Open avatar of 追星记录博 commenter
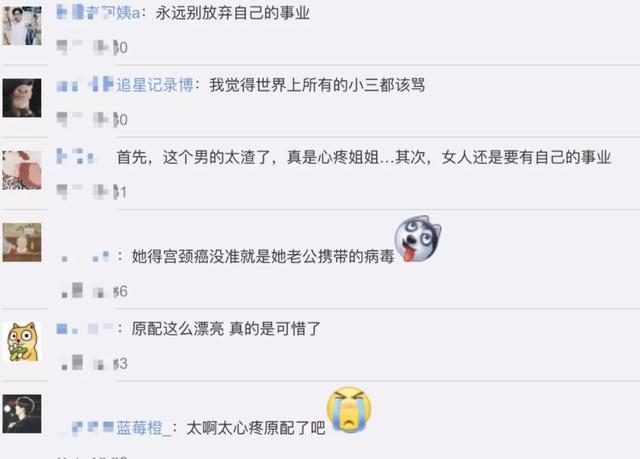The height and width of the screenshot is (459, 640). tap(22, 98)
